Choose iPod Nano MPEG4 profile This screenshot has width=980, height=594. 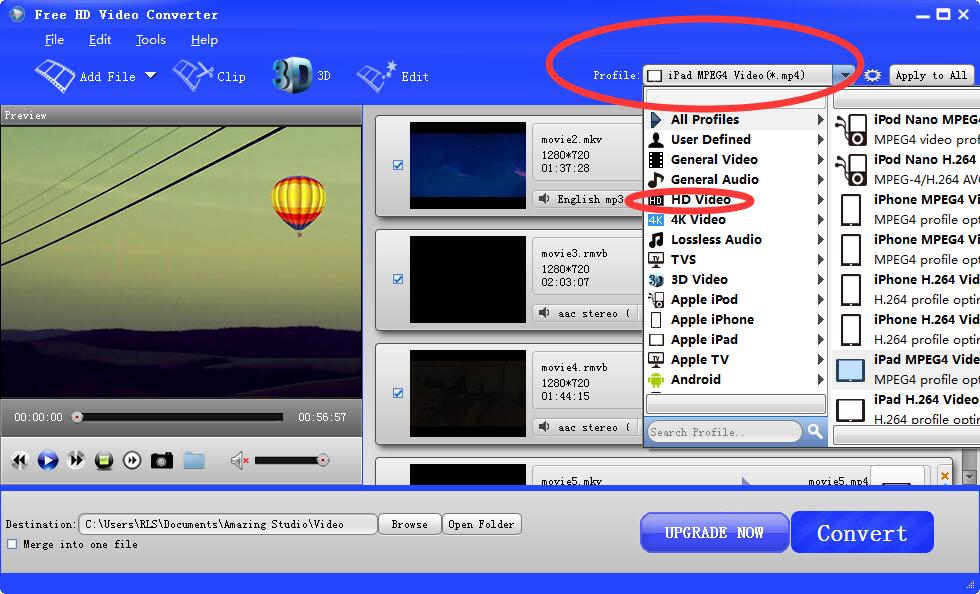(x=906, y=129)
